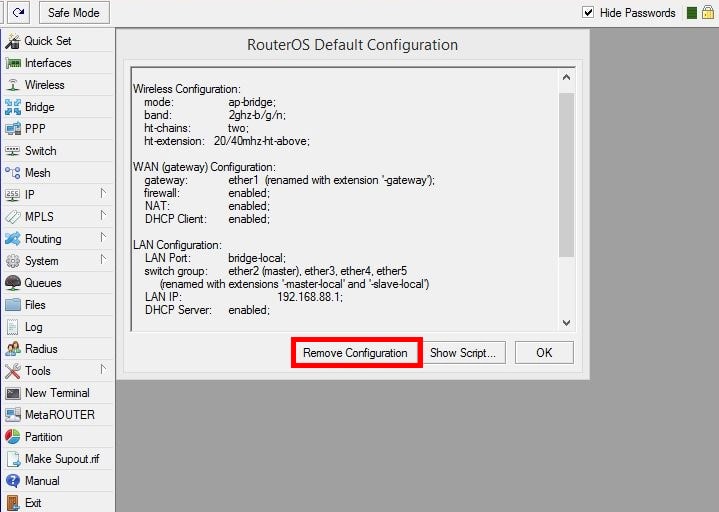The height and width of the screenshot is (512, 719).
Task: Open the Interfaces menu item
Action: click(47, 63)
